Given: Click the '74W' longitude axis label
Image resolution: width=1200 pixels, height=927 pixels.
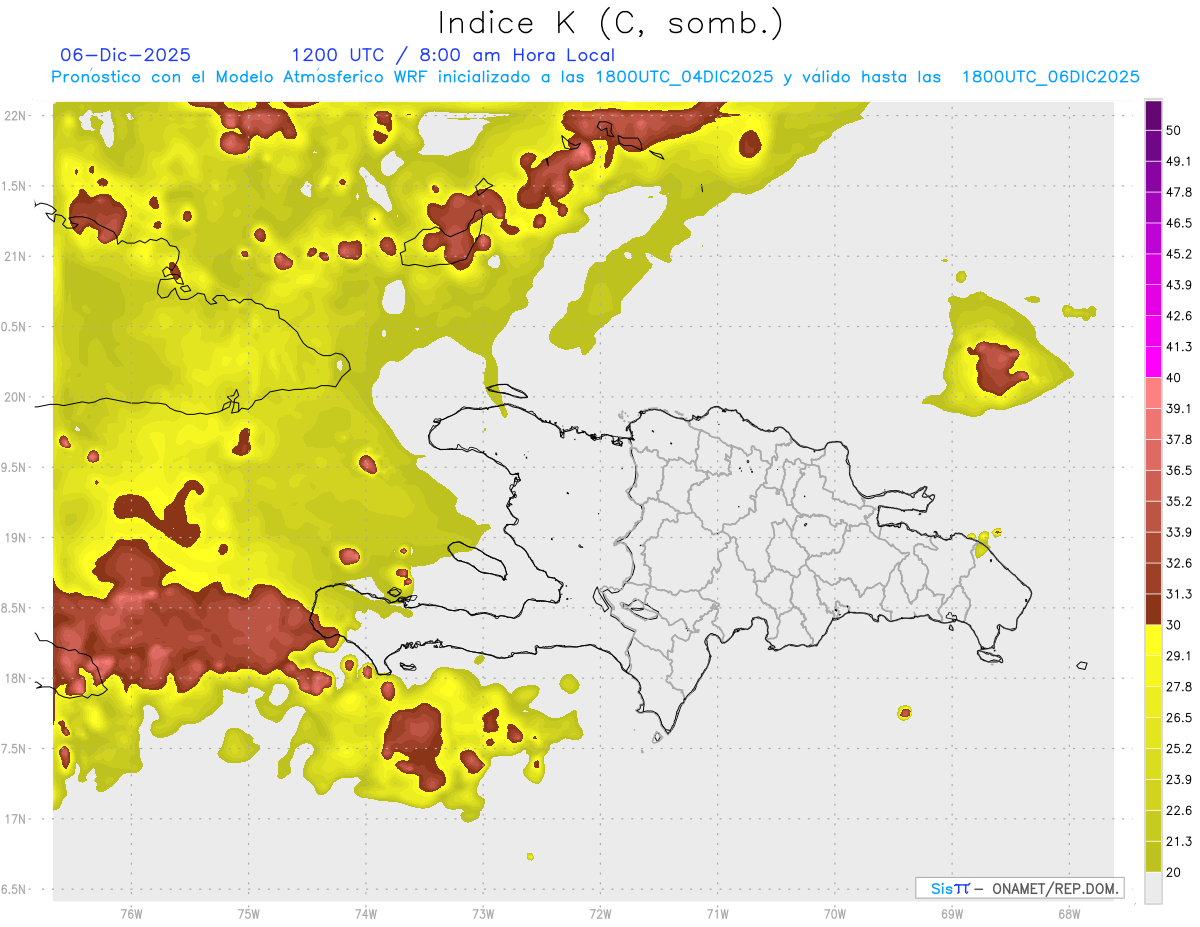Looking at the screenshot, I should 365,914.
